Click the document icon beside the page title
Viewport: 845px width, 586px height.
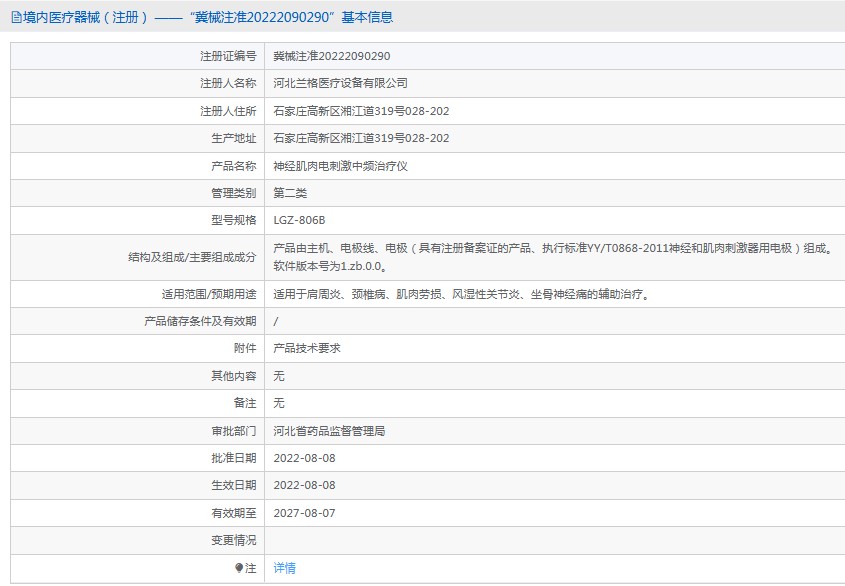[x=16, y=17]
